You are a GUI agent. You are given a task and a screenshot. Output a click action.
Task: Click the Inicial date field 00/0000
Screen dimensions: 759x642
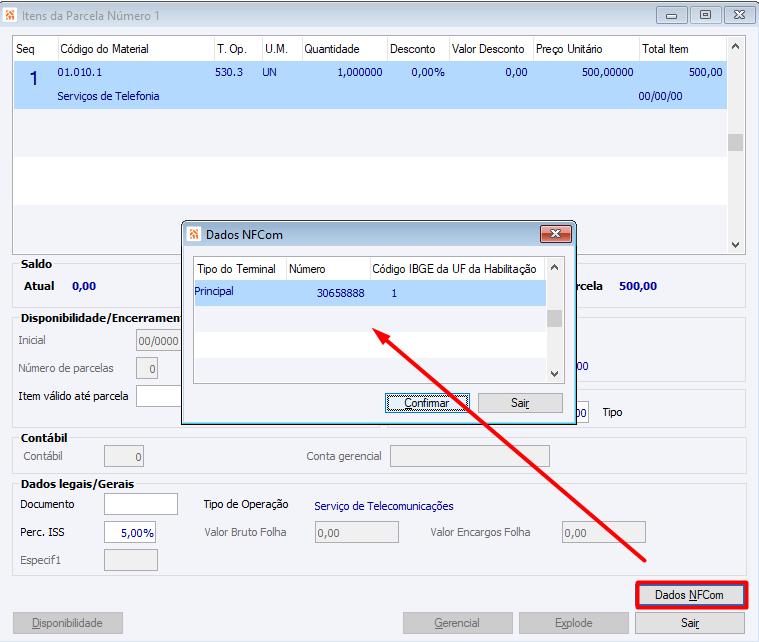click(158, 341)
